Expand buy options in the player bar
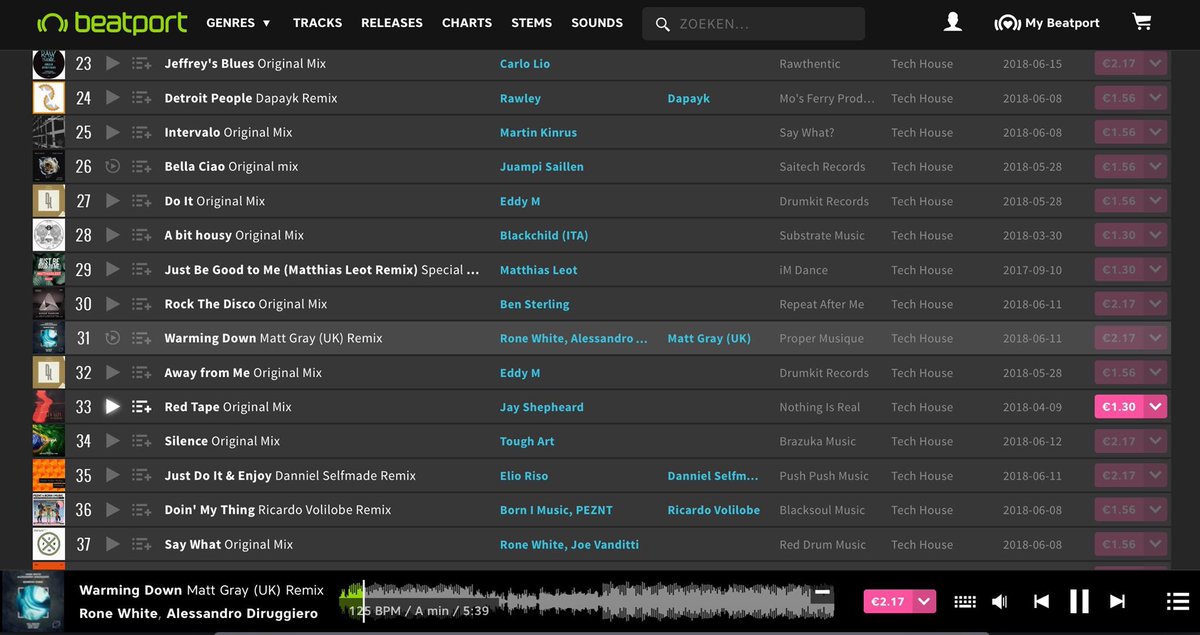 (925, 601)
